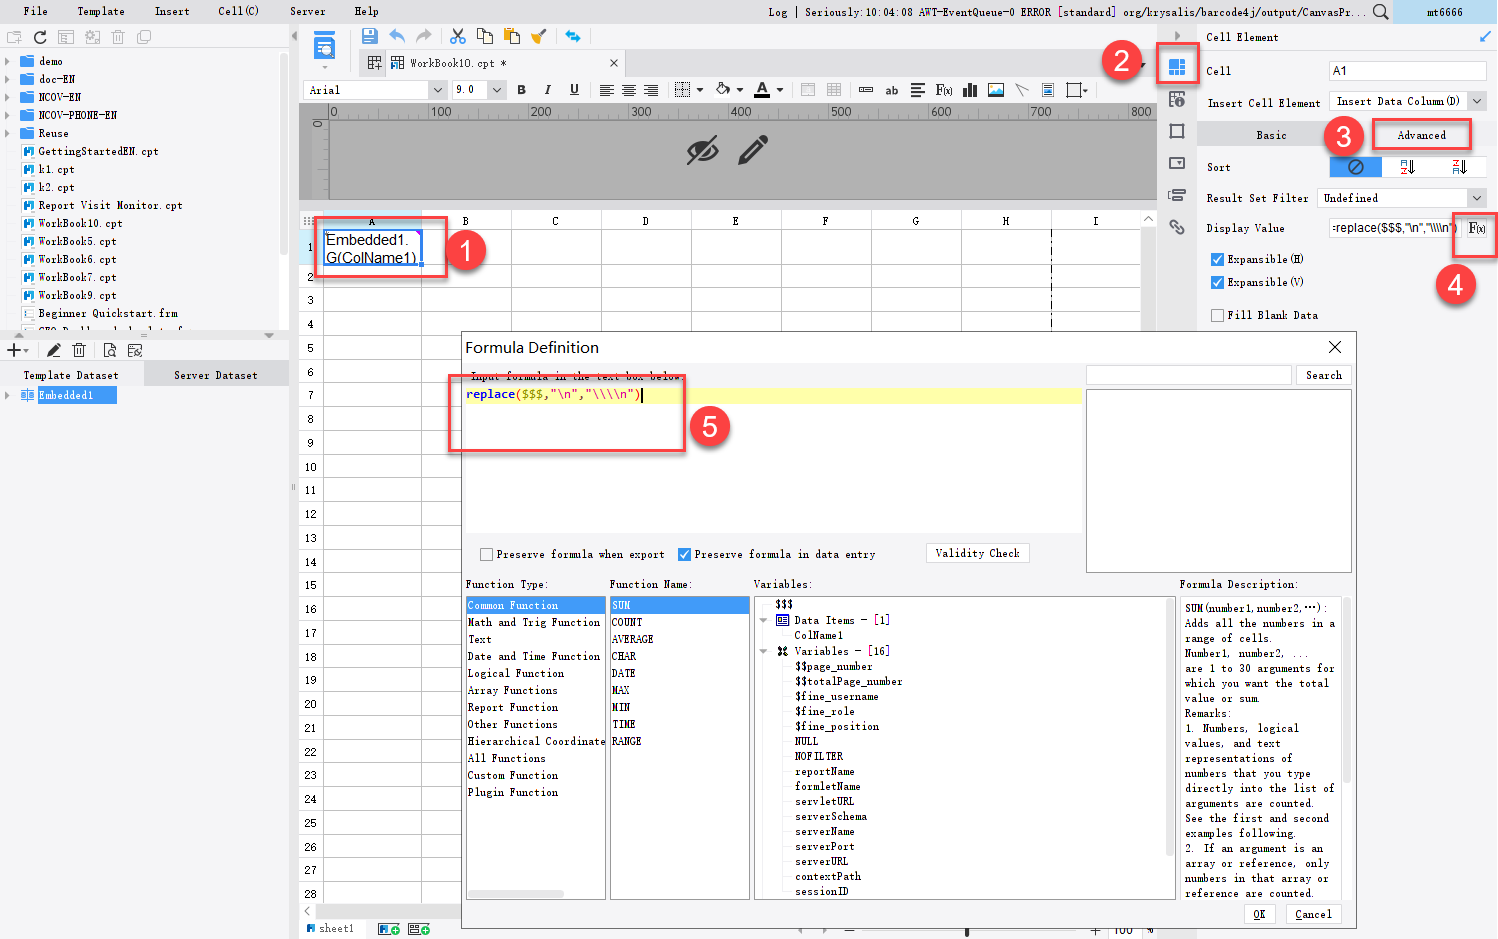Click the Paste clipboard icon
The width and height of the screenshot is (1498, 939).
pos(512,36)
